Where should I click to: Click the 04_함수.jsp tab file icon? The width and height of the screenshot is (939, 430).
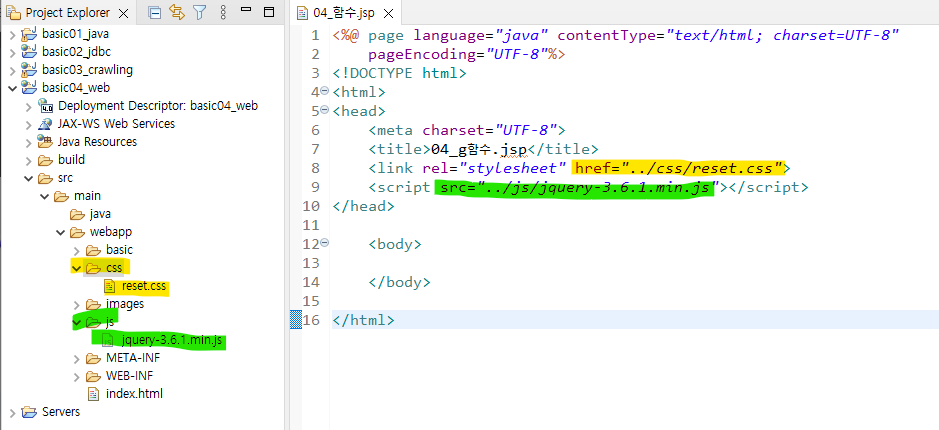click(303, 13)
